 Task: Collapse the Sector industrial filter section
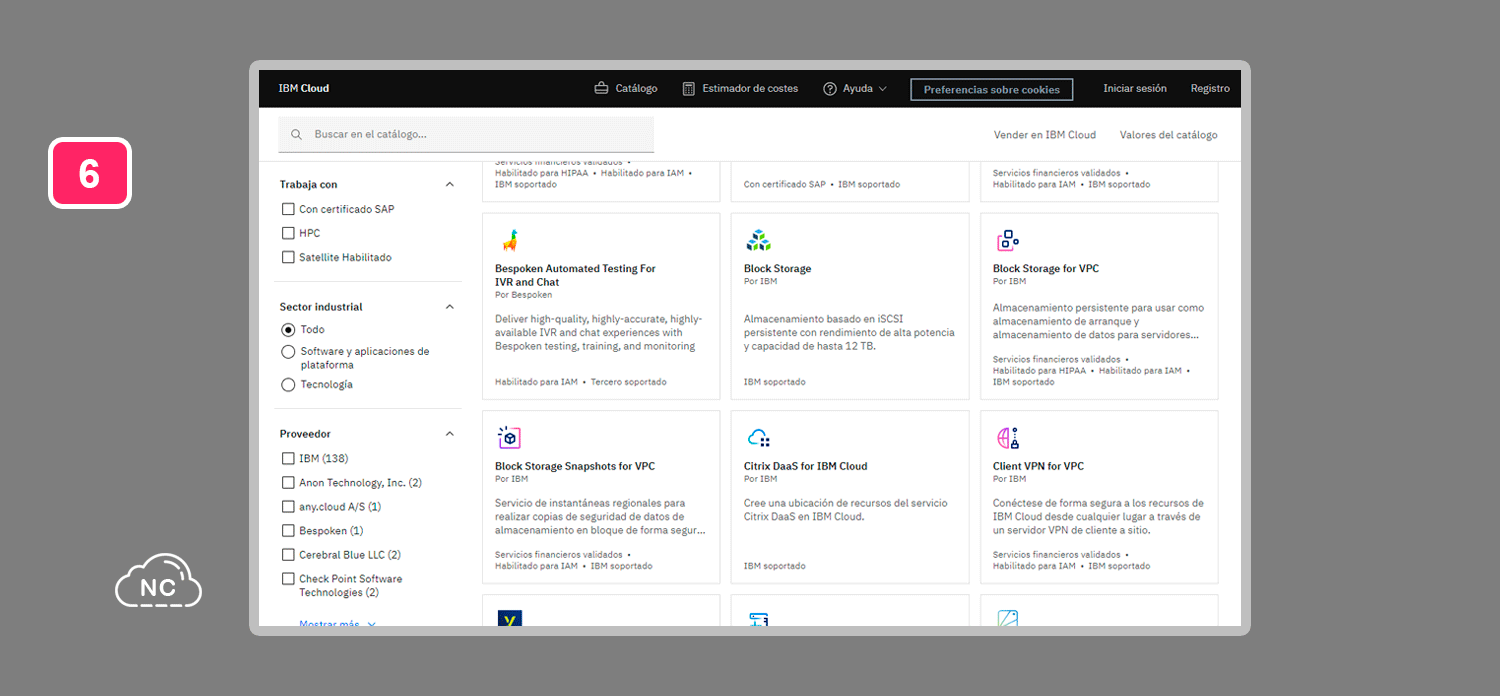click(449, 307)
